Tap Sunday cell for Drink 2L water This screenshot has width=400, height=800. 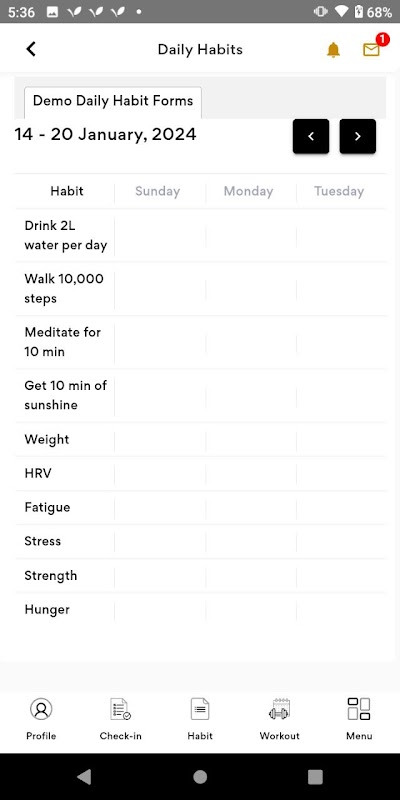tap(160, 235)
